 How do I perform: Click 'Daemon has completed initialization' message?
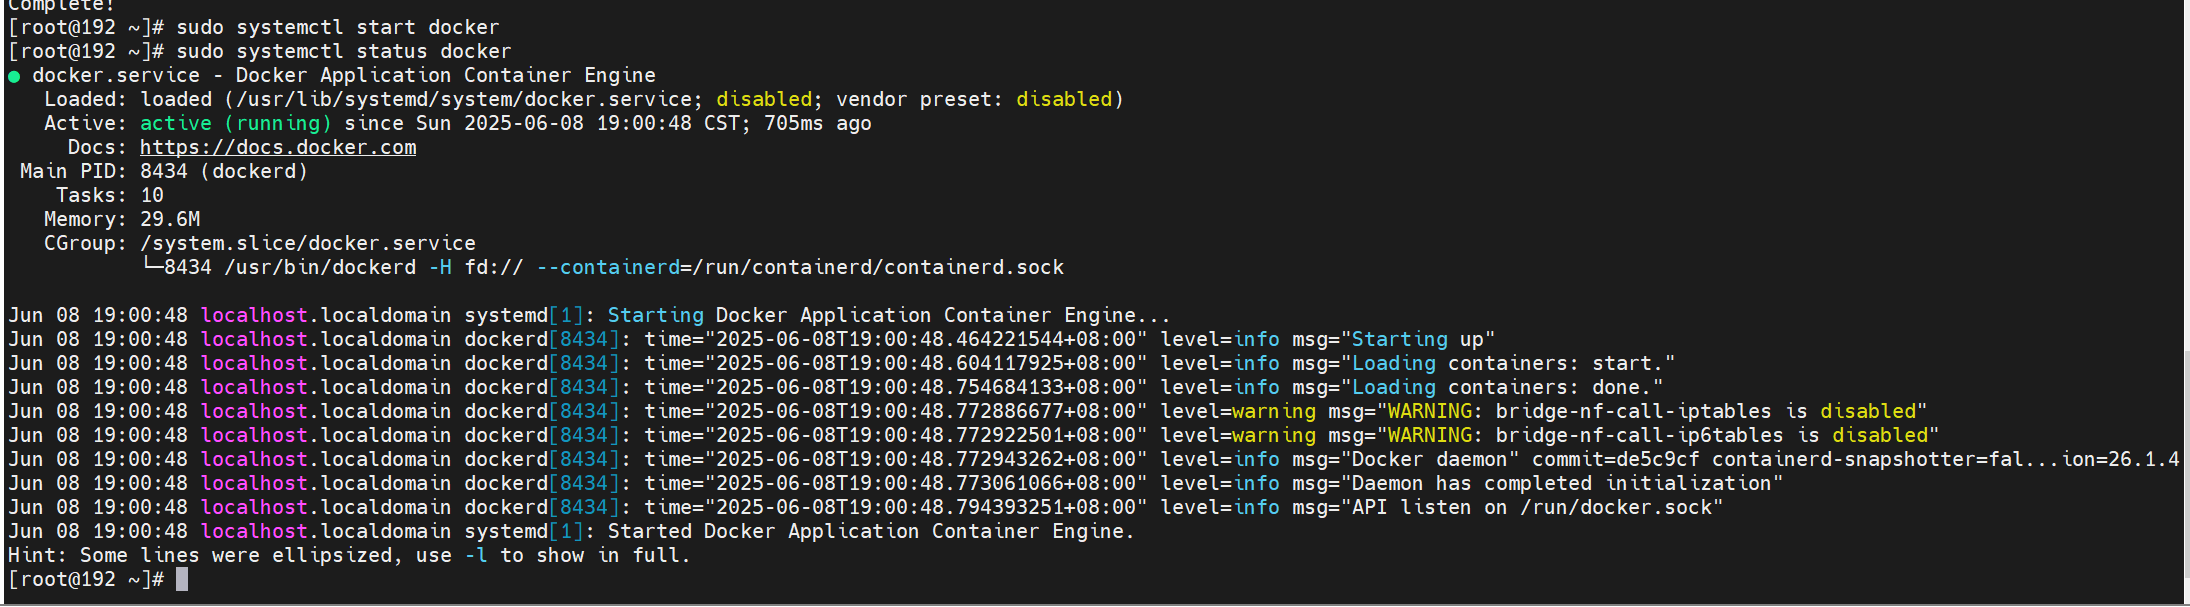coord(1561,483)
